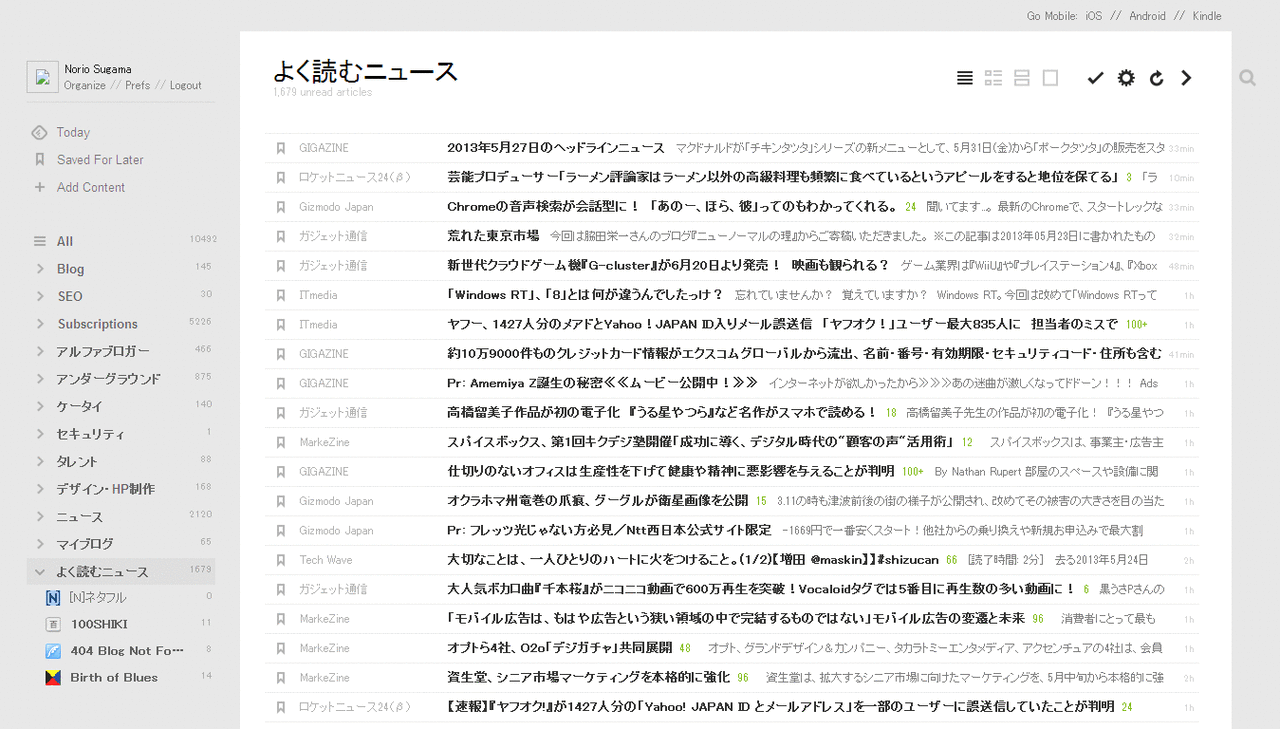Bookmark the Chromeの音声検索 article
Image resolution: width=1280 pixels, height=729 pixels.
click(x=281, y=207)
